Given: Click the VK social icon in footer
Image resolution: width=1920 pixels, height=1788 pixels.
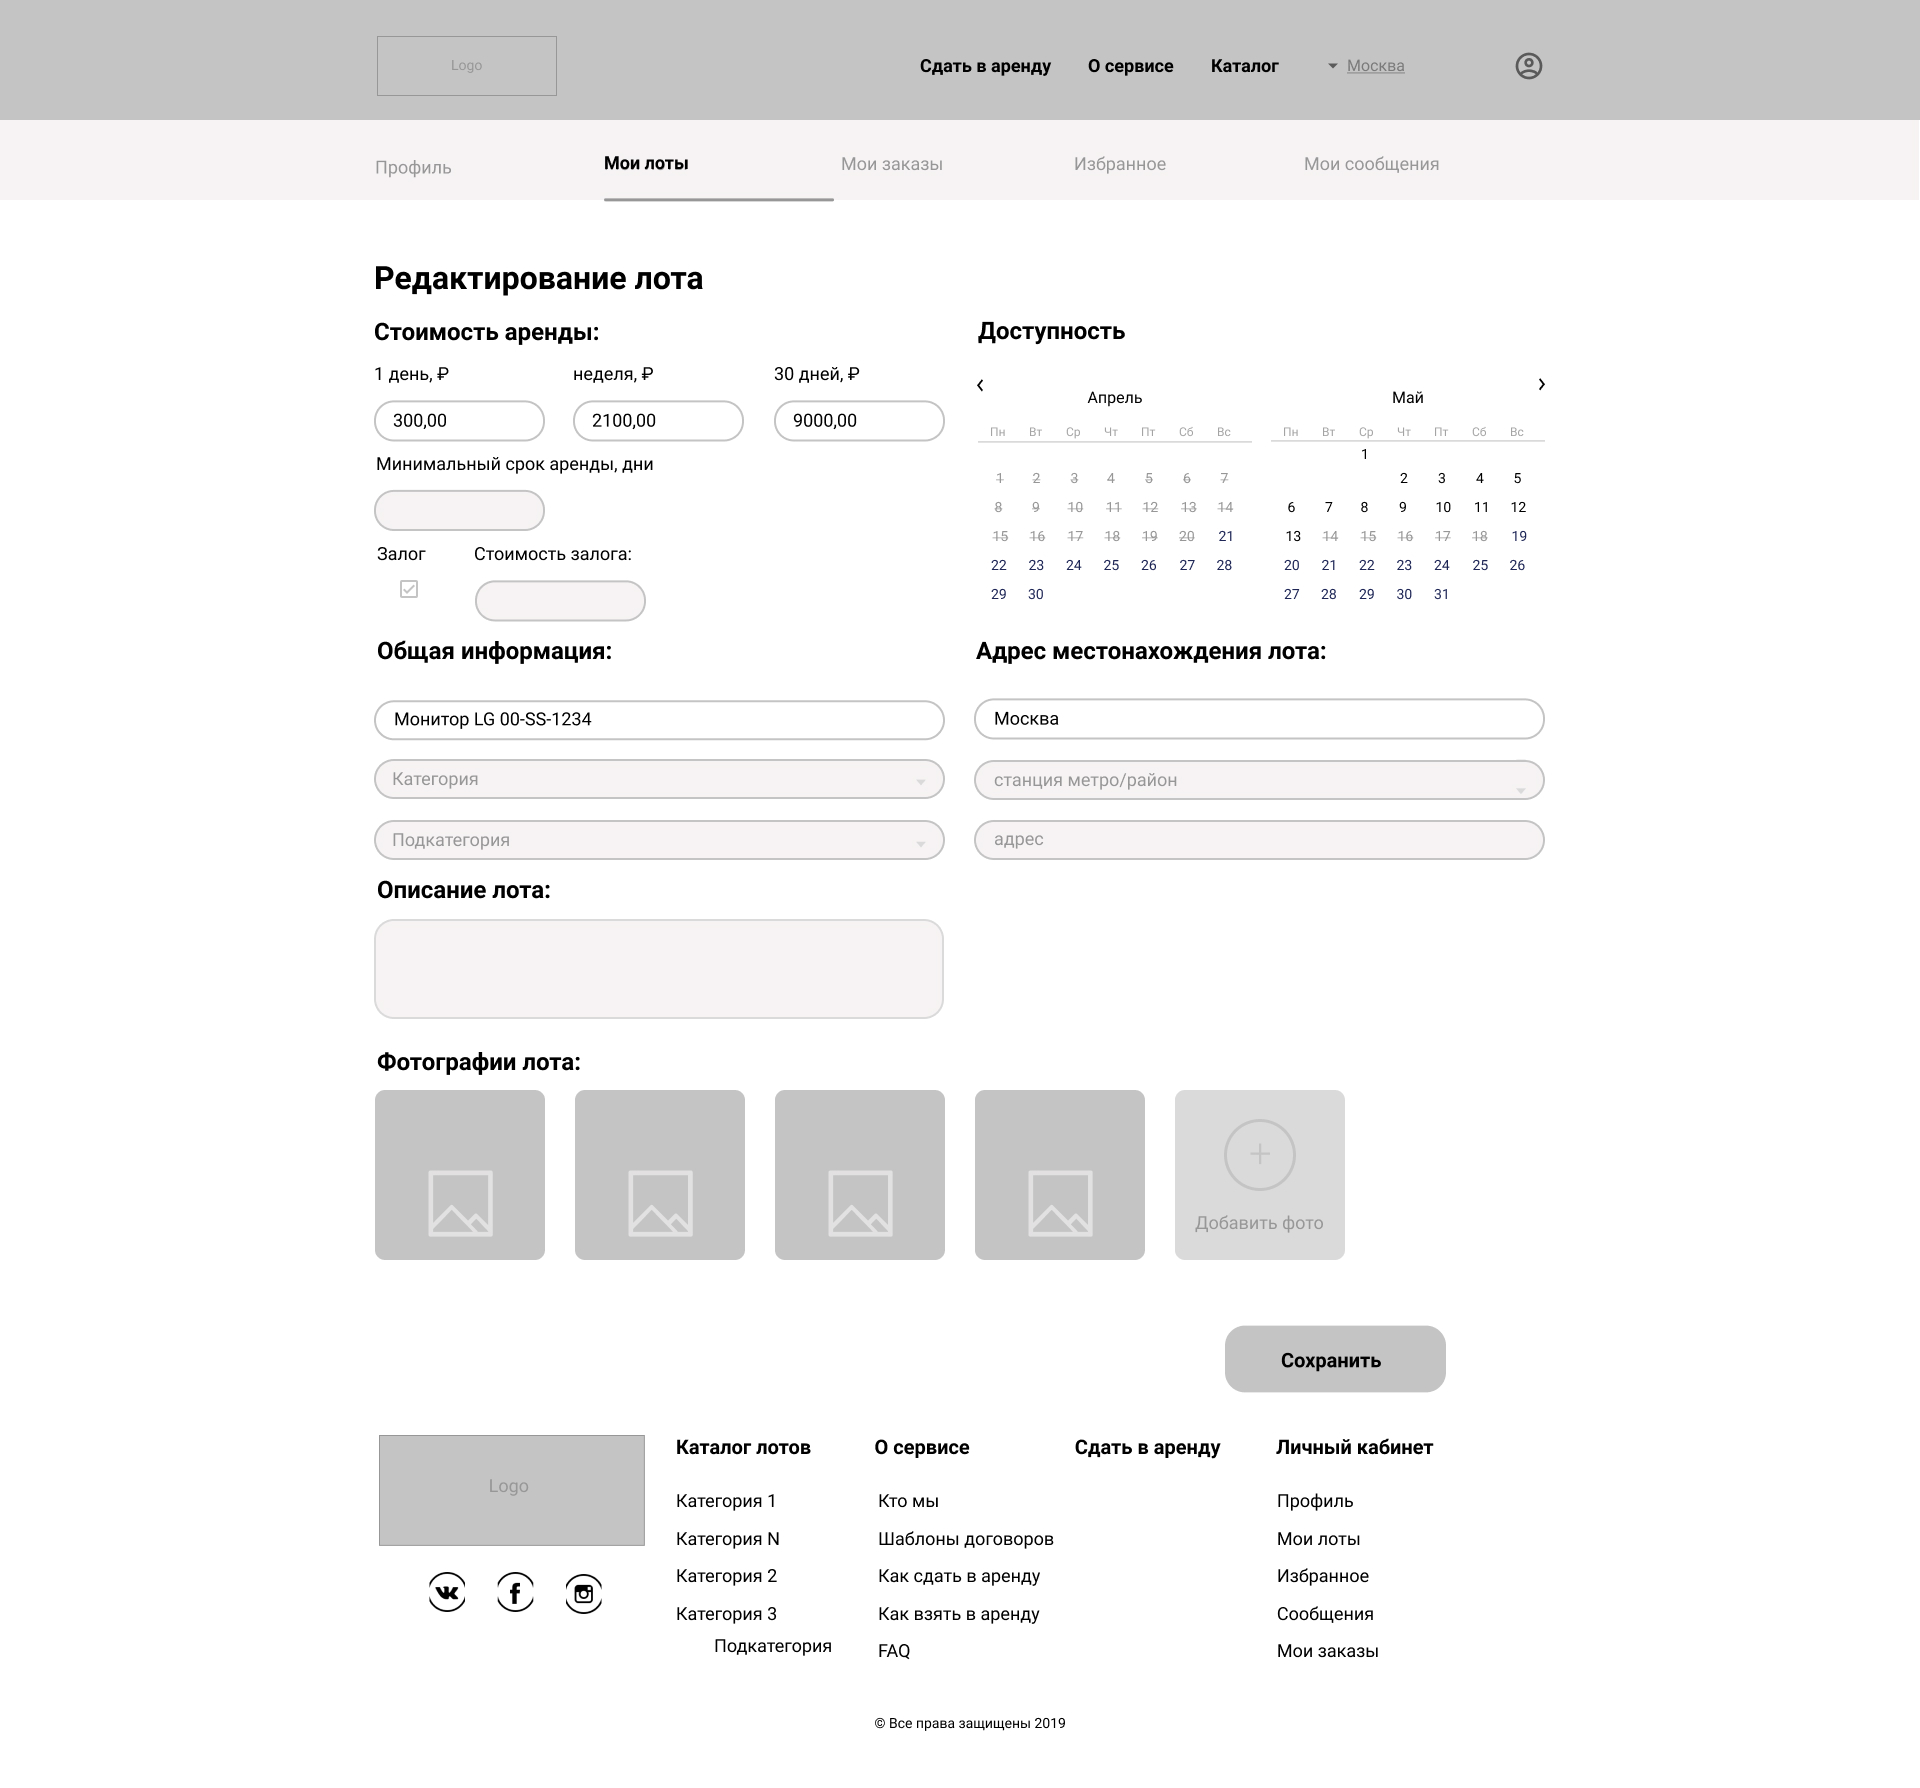Looking at the screenshot, I should click(447, 1593).
